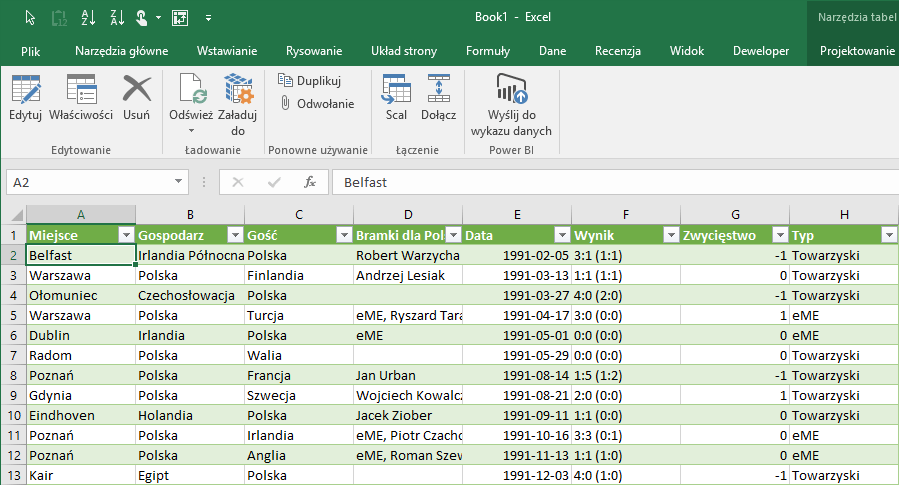
Task: Click the formula bar containing Belfast
Action: point(600,182)
